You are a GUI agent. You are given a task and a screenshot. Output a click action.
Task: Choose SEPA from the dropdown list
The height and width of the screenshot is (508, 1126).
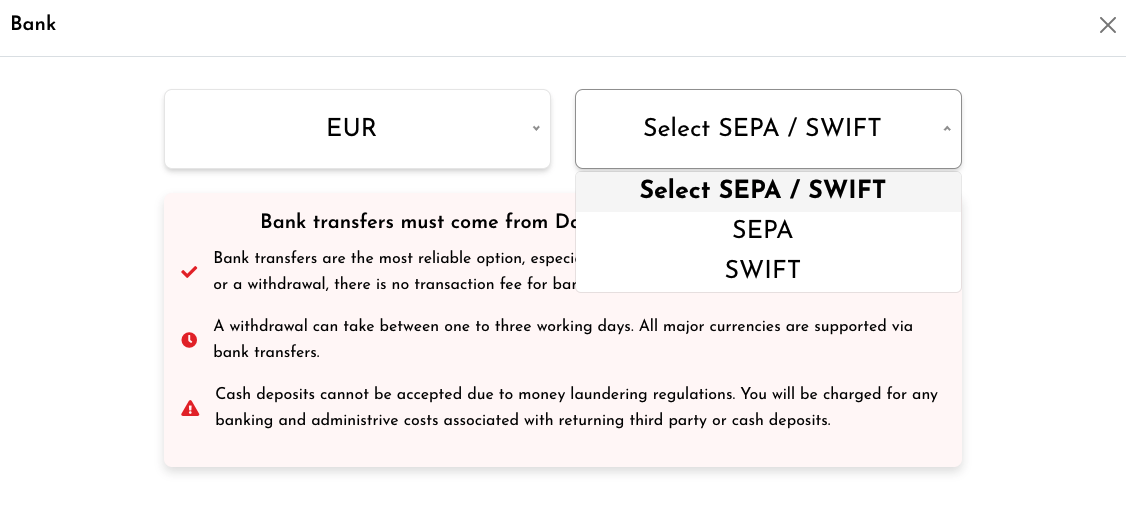coord(762,230)
